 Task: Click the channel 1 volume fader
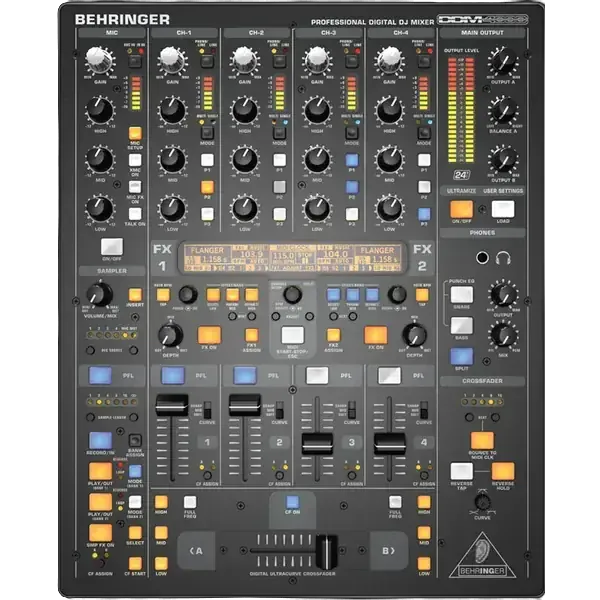point(172,405)
